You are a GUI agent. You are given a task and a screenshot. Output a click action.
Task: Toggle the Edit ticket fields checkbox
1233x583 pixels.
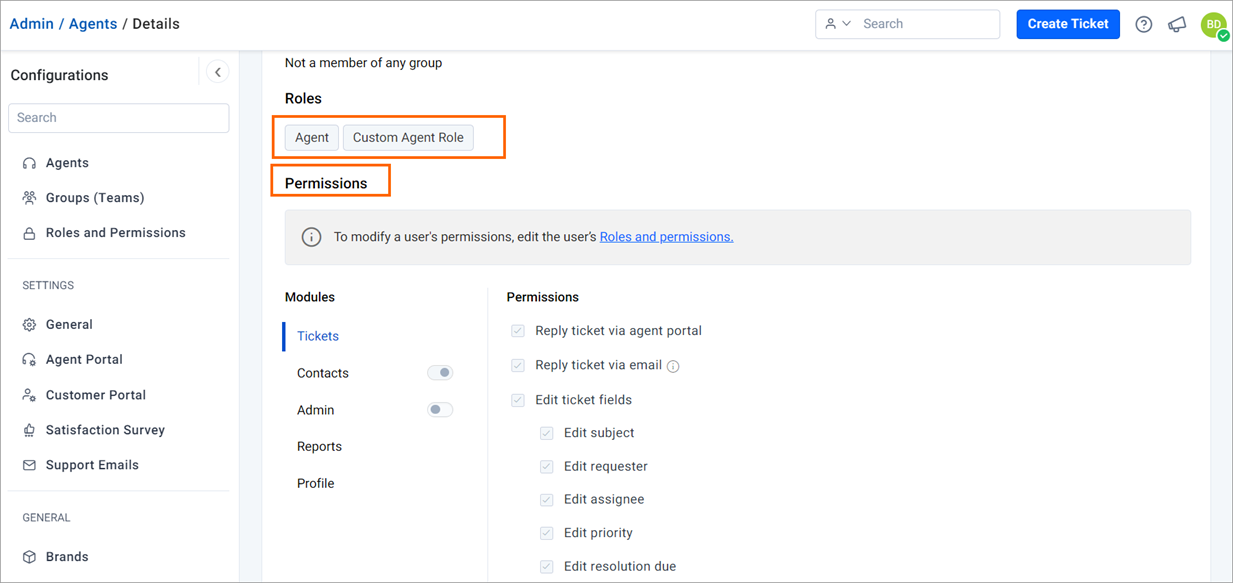[x=518, y=400]
